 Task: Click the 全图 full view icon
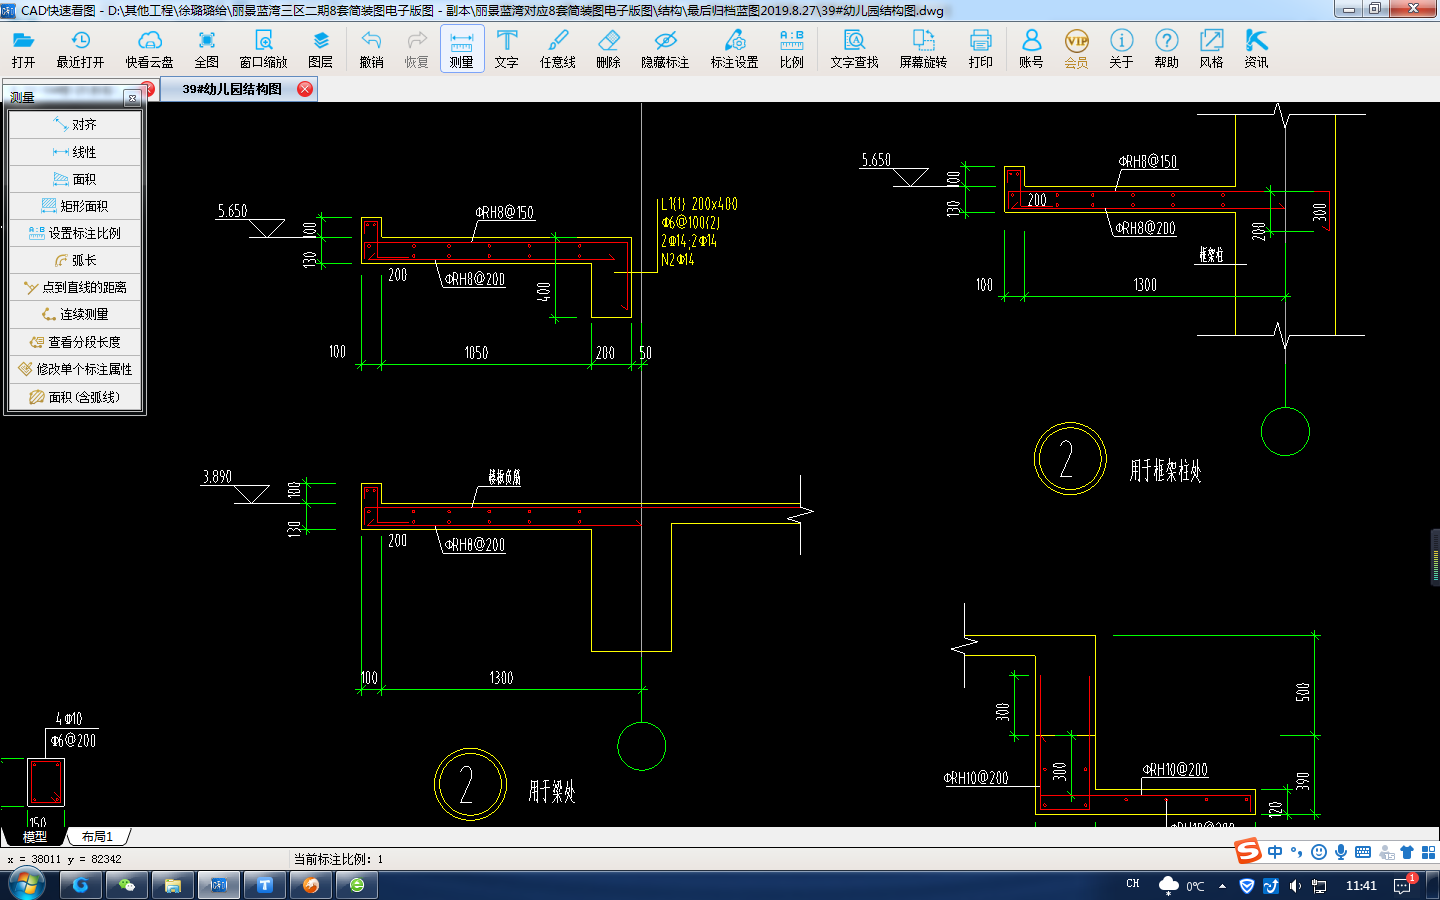(x=206, y=49)
